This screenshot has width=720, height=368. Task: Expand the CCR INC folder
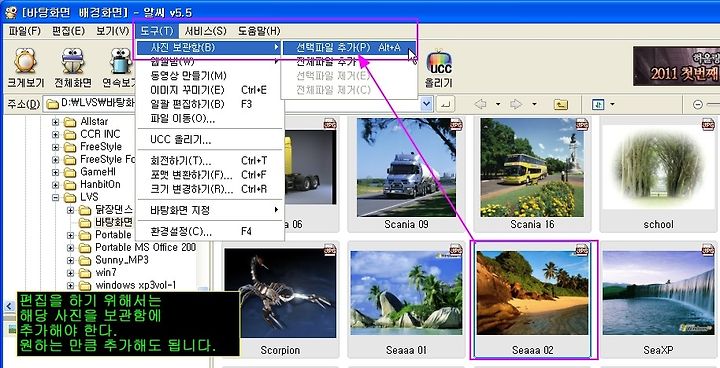tap(56, 135)
